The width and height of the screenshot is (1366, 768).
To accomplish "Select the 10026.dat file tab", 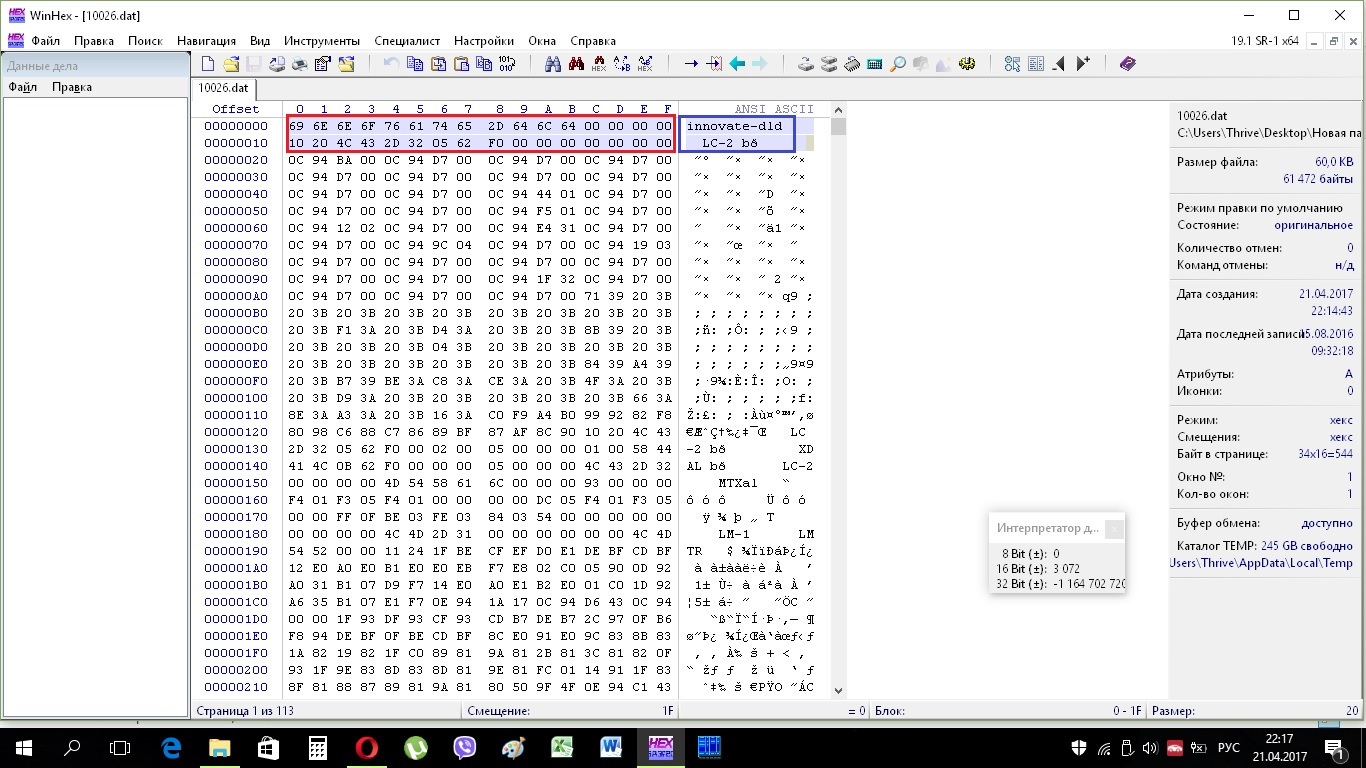I will (223, 87).
